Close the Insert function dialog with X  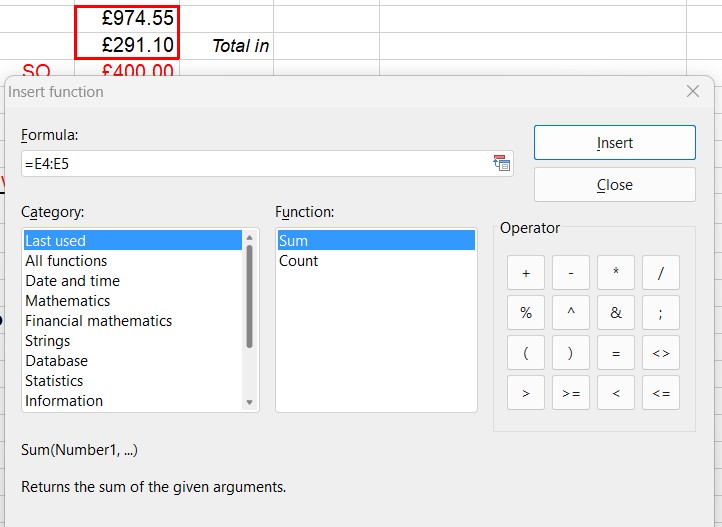point(693,92)
